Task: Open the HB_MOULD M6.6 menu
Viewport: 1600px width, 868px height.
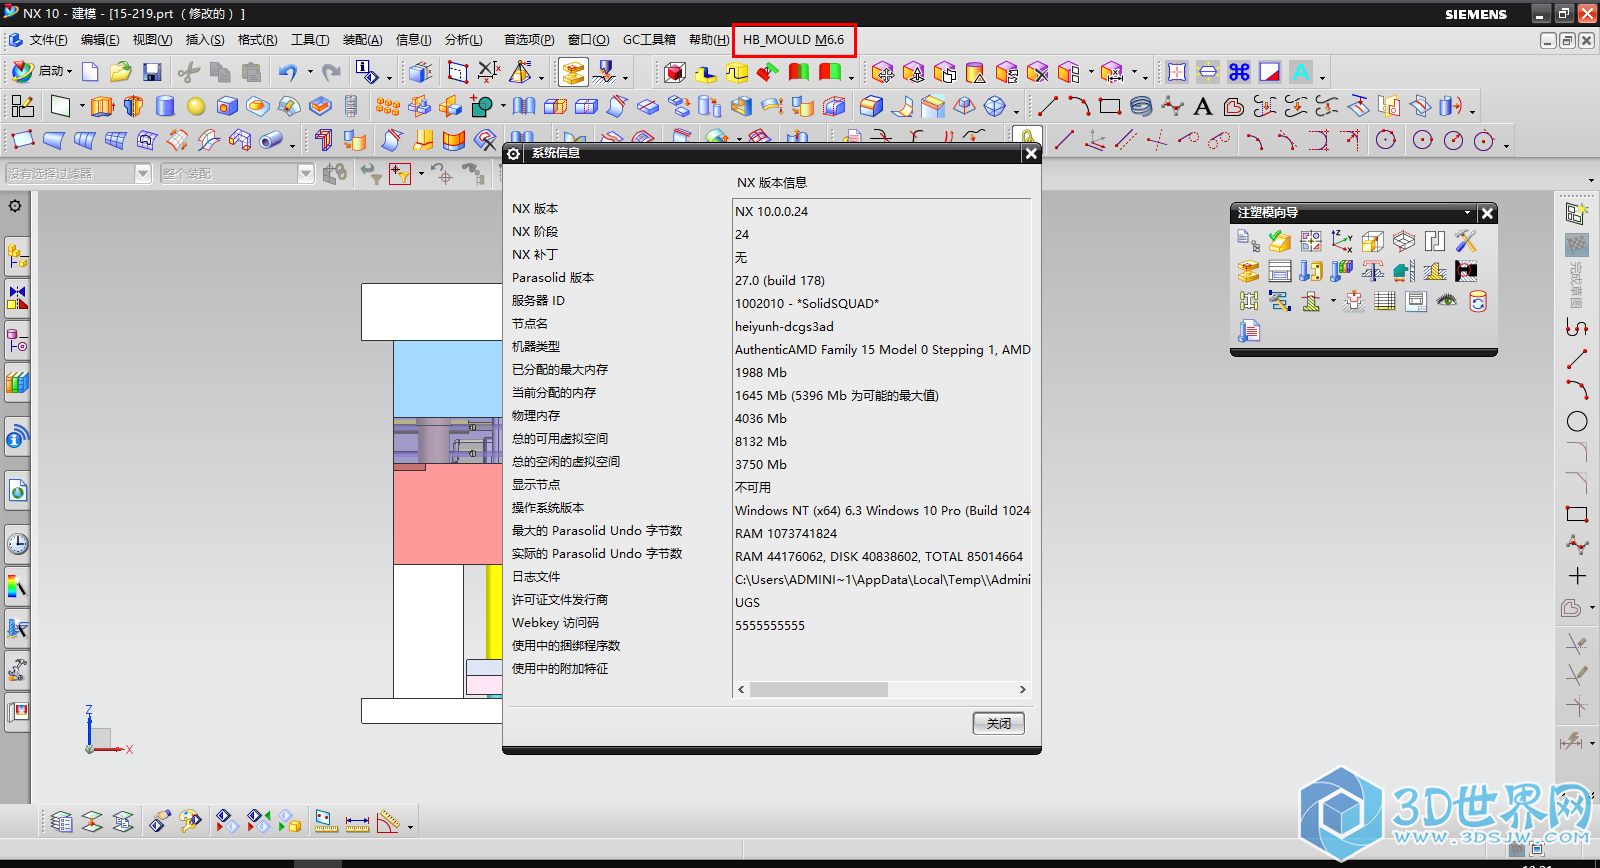Action: click(x=794, y=40)
